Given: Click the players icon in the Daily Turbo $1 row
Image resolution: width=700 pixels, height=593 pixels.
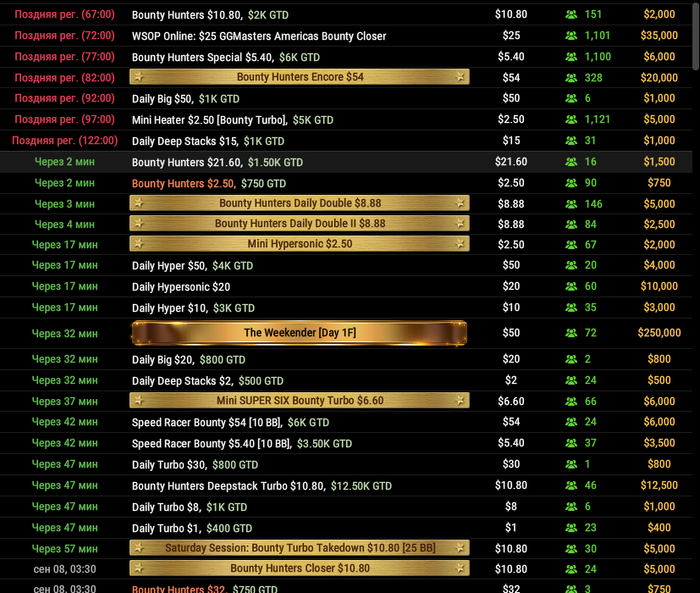Looking at the screenshot, I should pos(571,528).
